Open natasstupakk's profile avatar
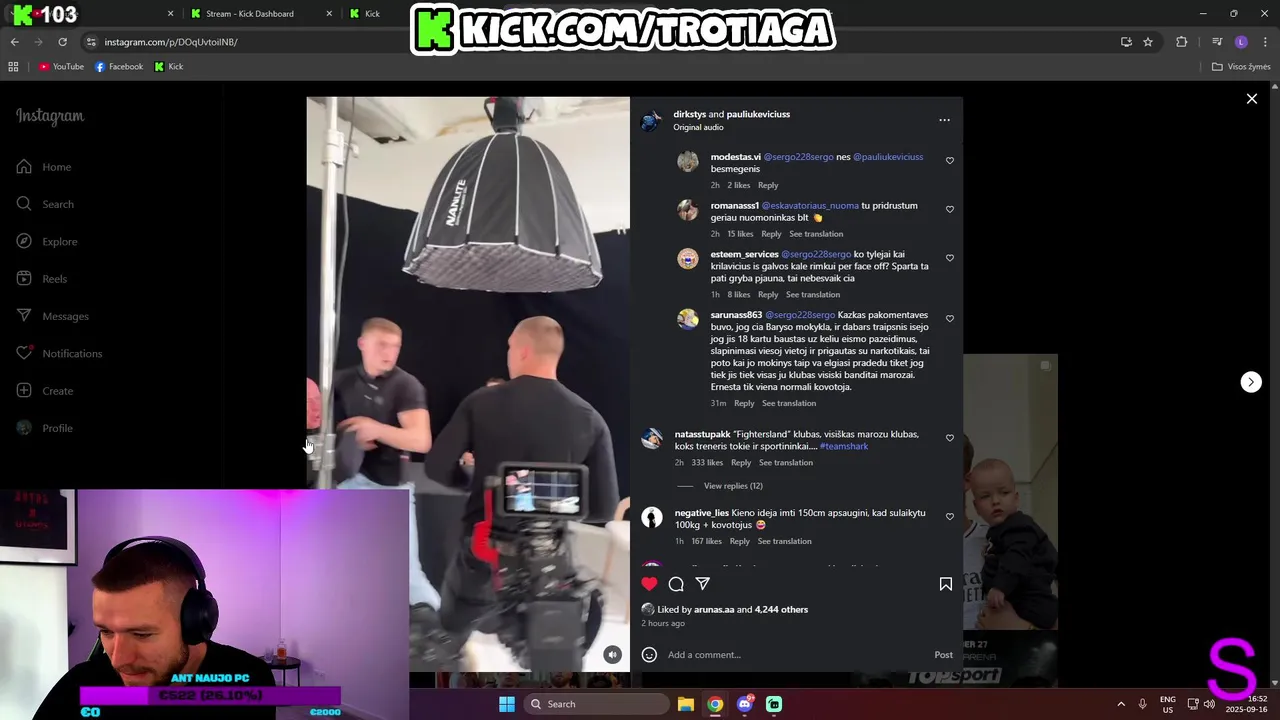The width and height of the screenshot is (1280, 720). pos(652,439)
